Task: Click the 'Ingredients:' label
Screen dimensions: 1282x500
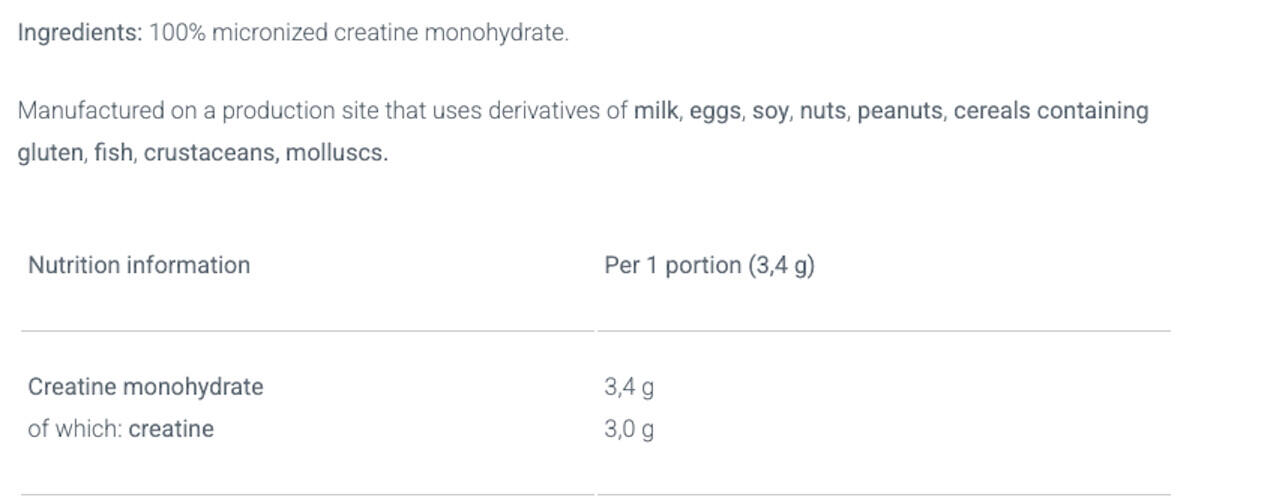Action: click(80, 33)
